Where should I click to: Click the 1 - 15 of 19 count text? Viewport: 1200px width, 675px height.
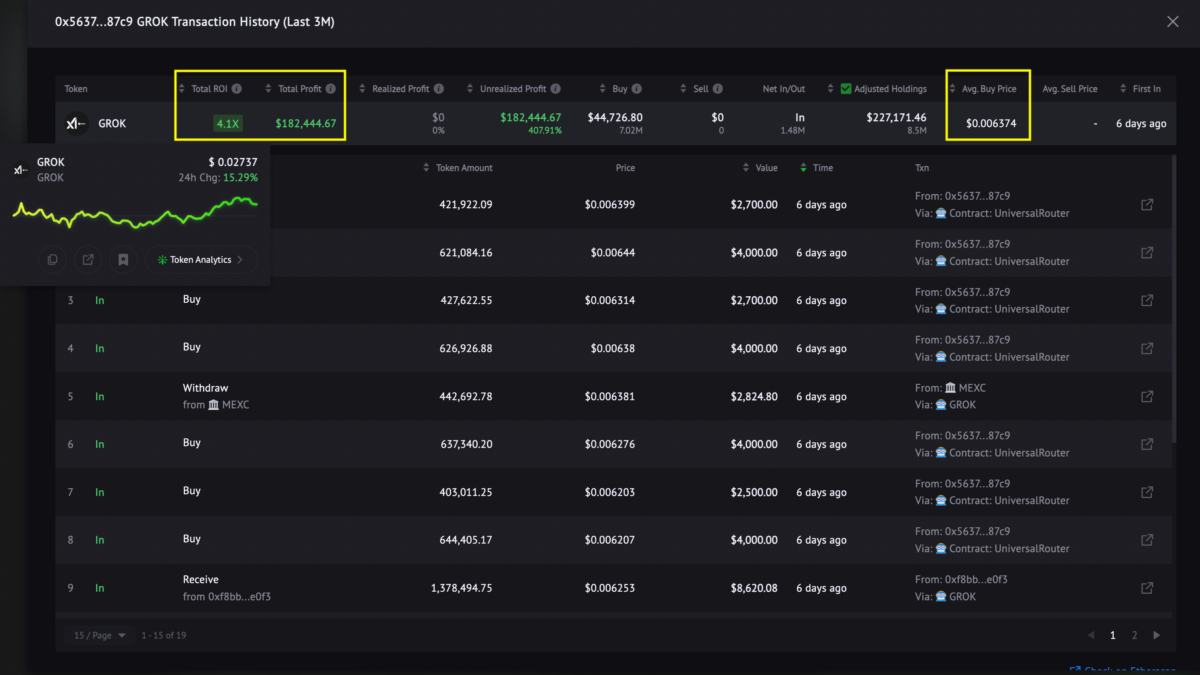[x=164, y=635]
